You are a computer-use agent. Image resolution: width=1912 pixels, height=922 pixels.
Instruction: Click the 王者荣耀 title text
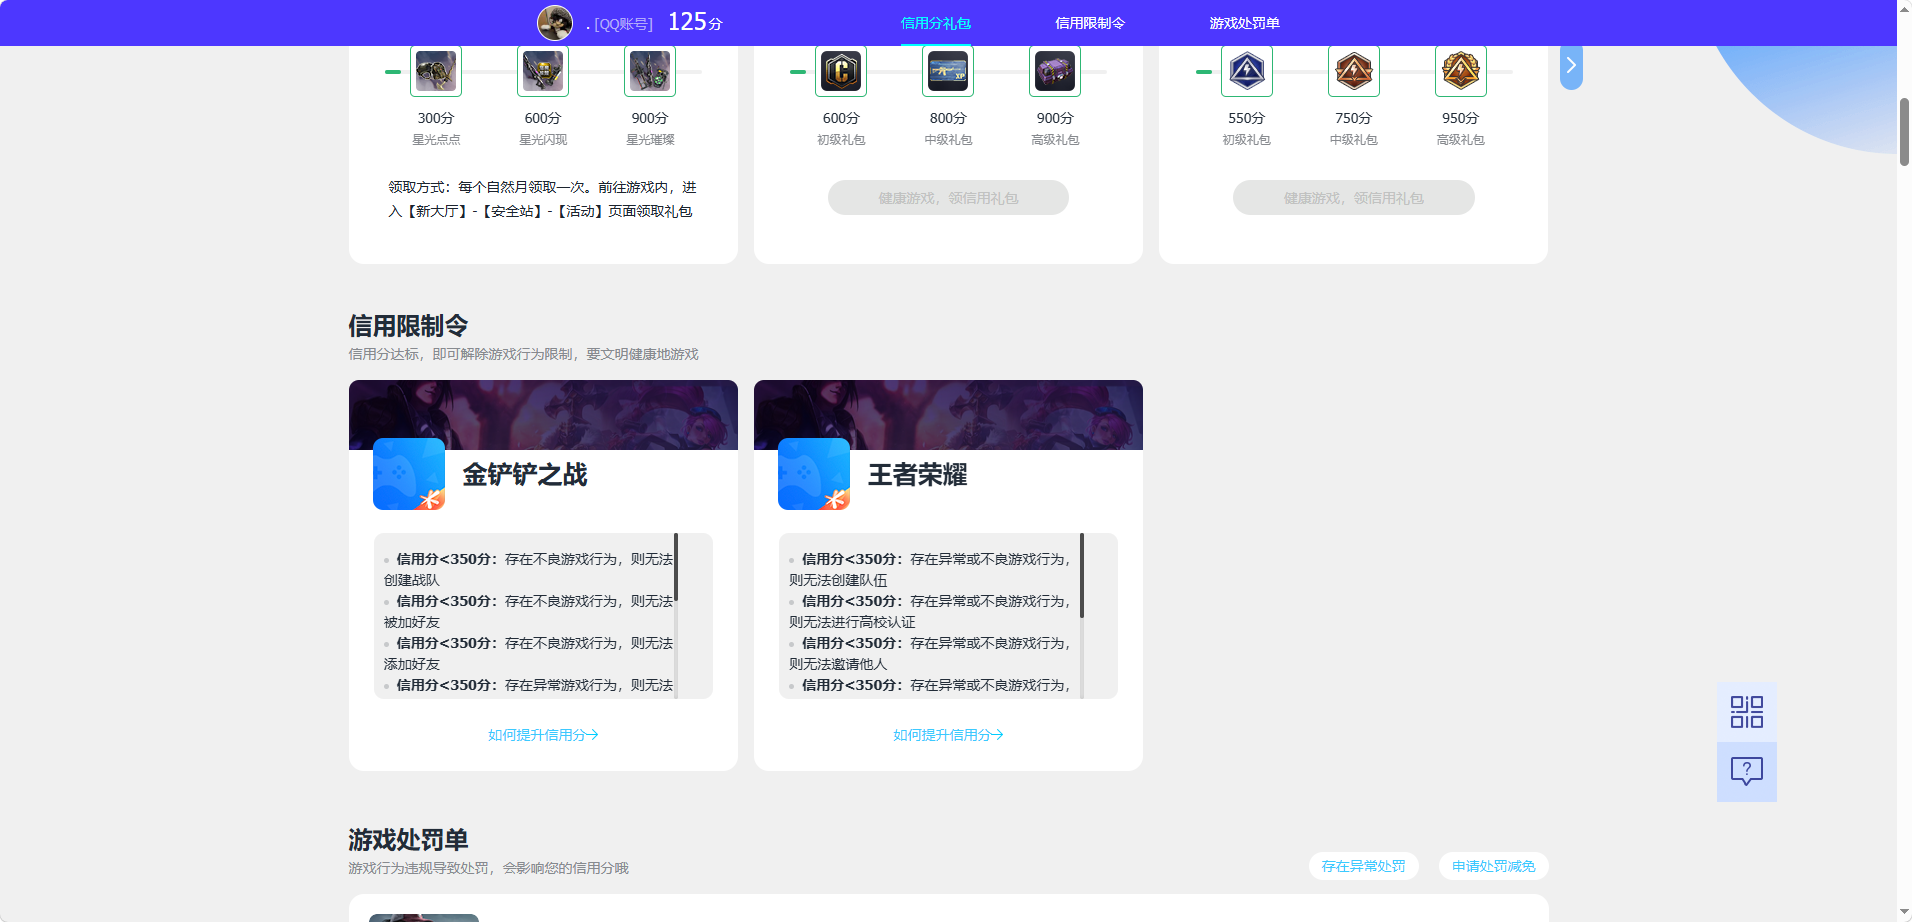(917, 475)
